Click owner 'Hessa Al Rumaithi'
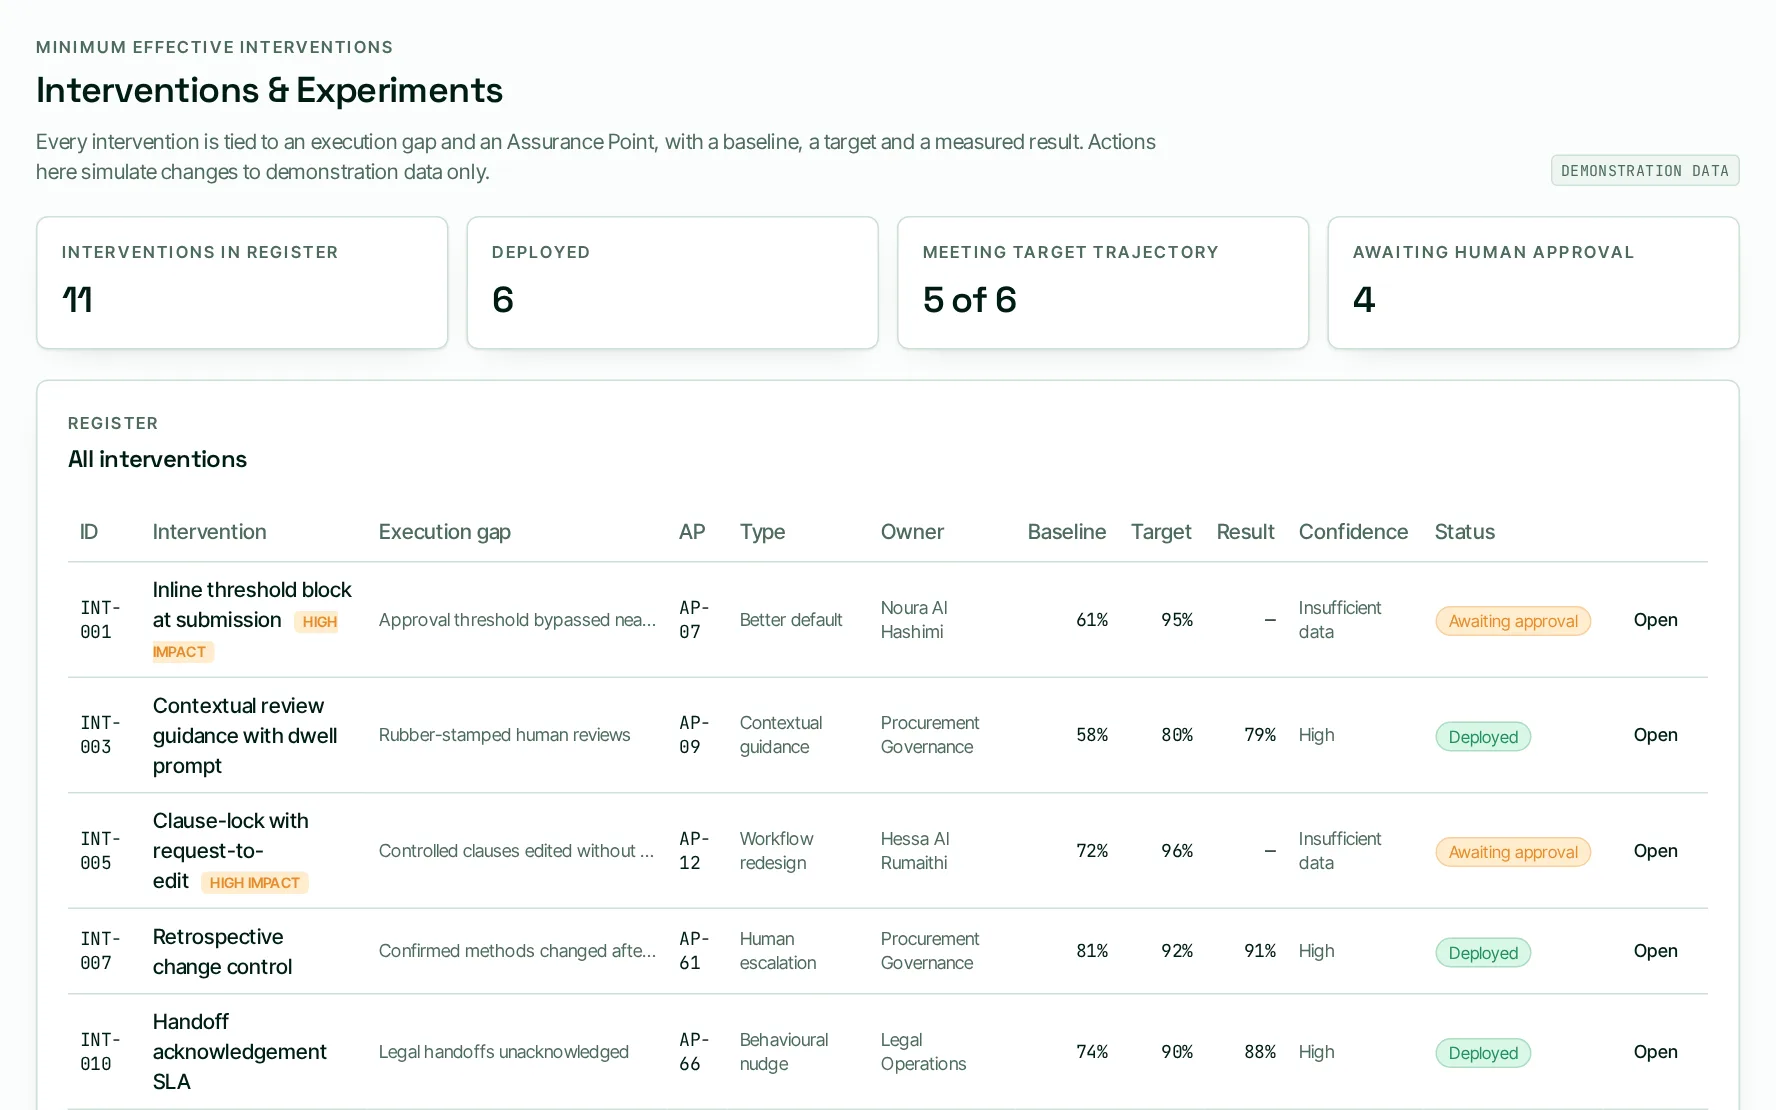The width and height of the screenshot is (1776, 1110). (915, 851)
